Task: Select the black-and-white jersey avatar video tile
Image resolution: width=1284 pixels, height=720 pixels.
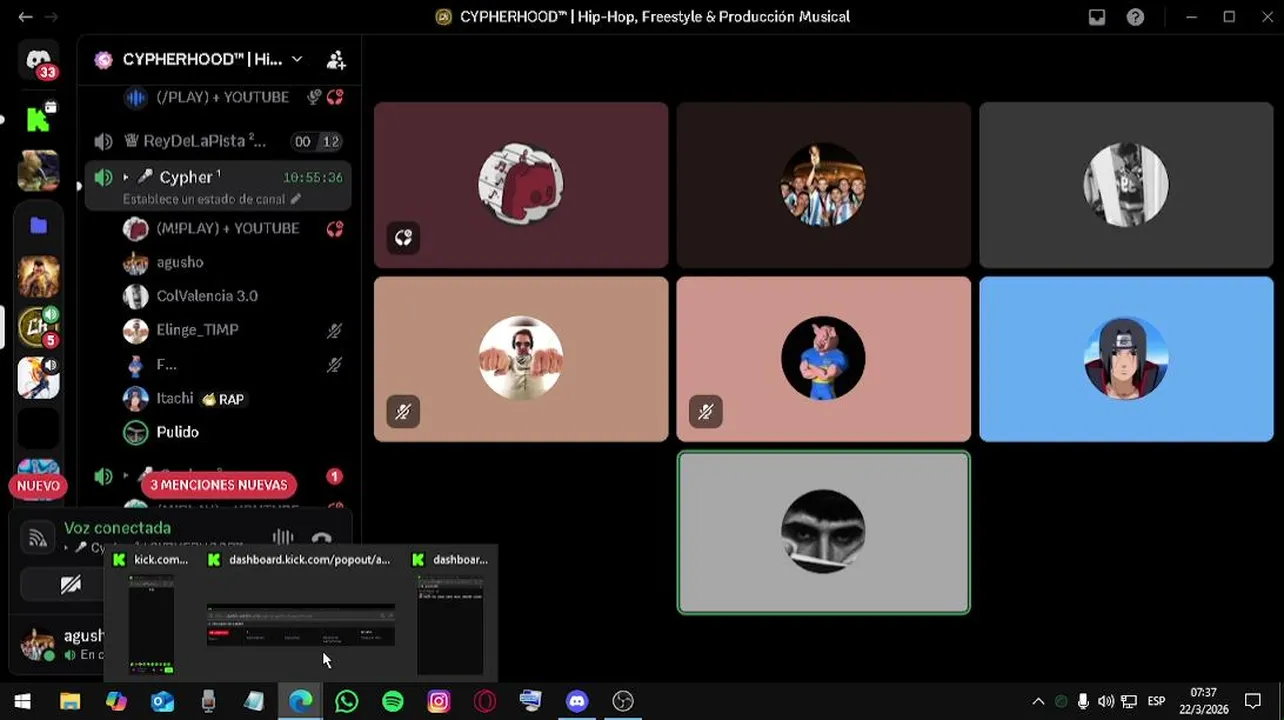Action: click(x=1126, y=185)
